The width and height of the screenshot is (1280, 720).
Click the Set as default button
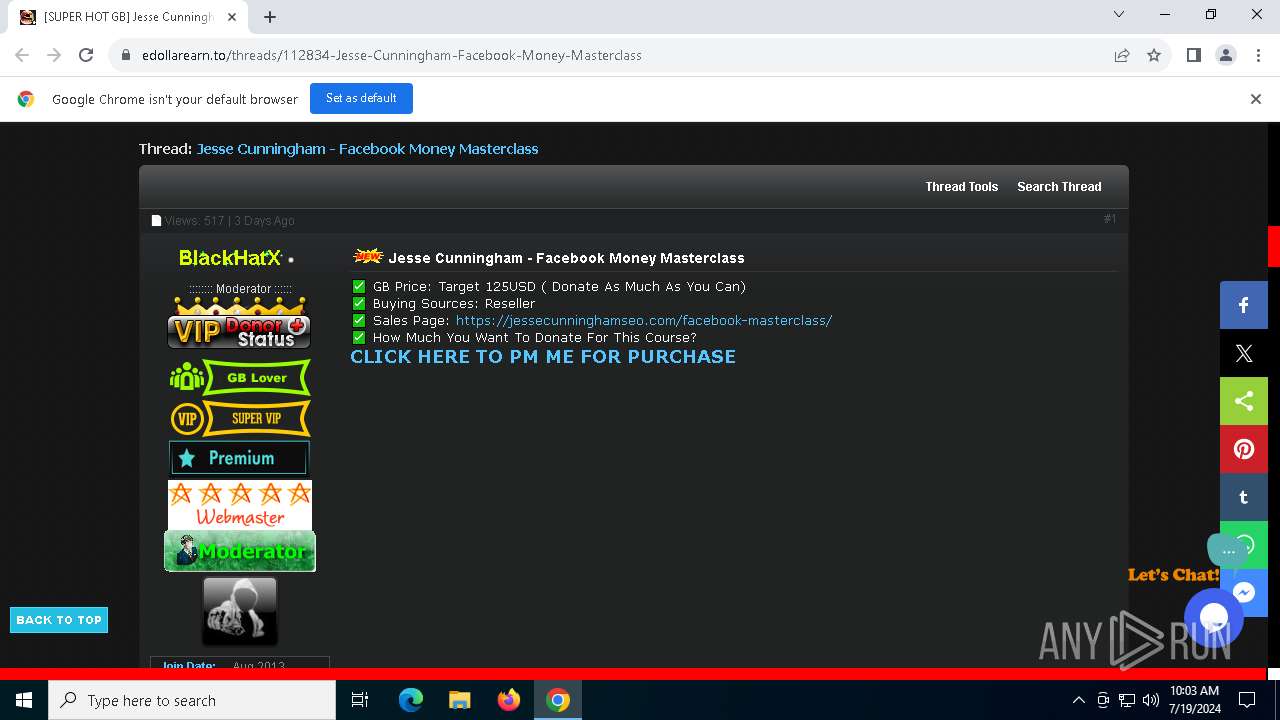point(361,98)
